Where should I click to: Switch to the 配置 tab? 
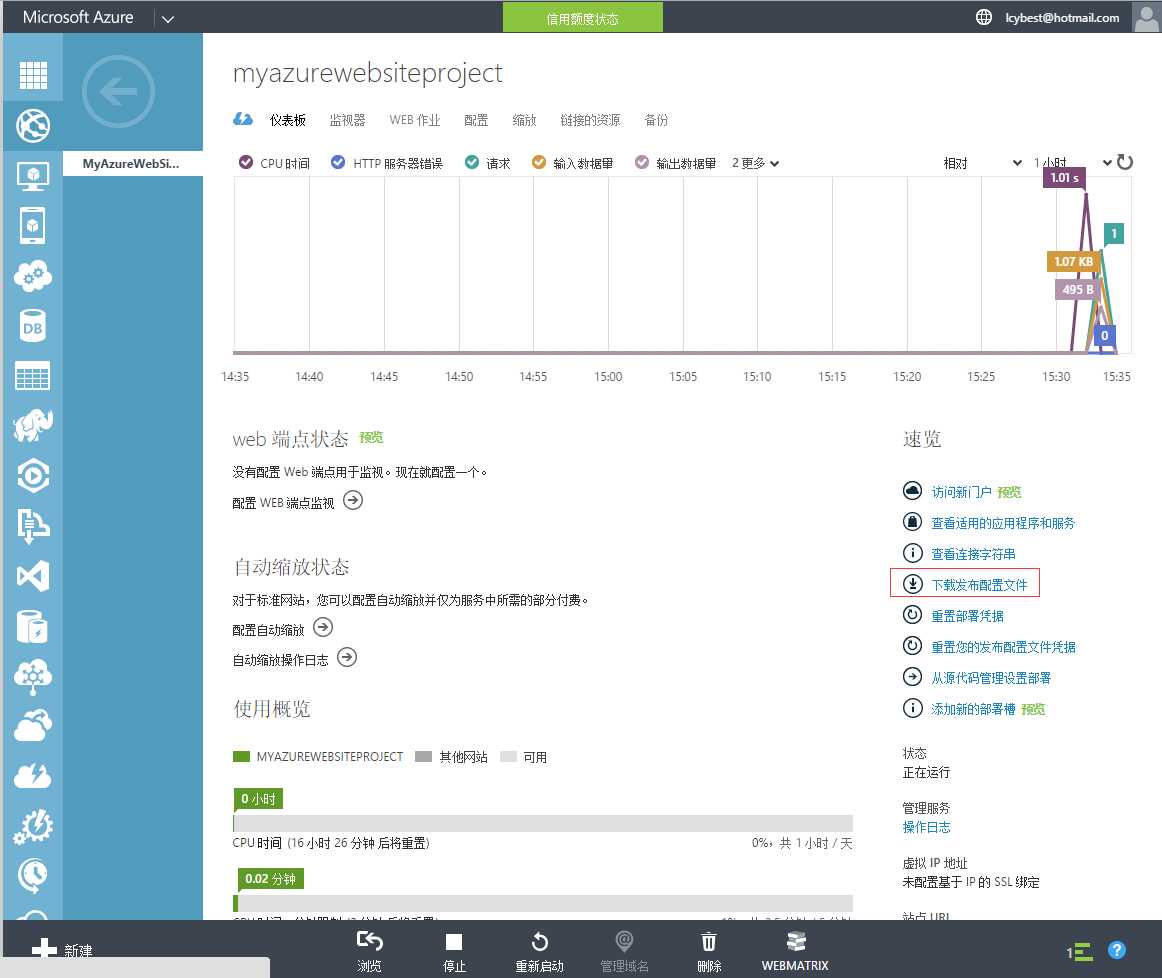(x=476, y=120)
